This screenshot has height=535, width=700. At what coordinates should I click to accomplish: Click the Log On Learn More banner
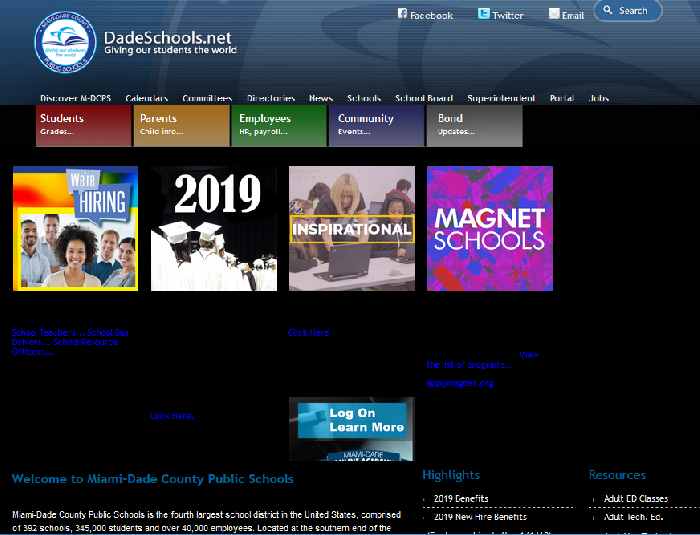pos(352,429)
